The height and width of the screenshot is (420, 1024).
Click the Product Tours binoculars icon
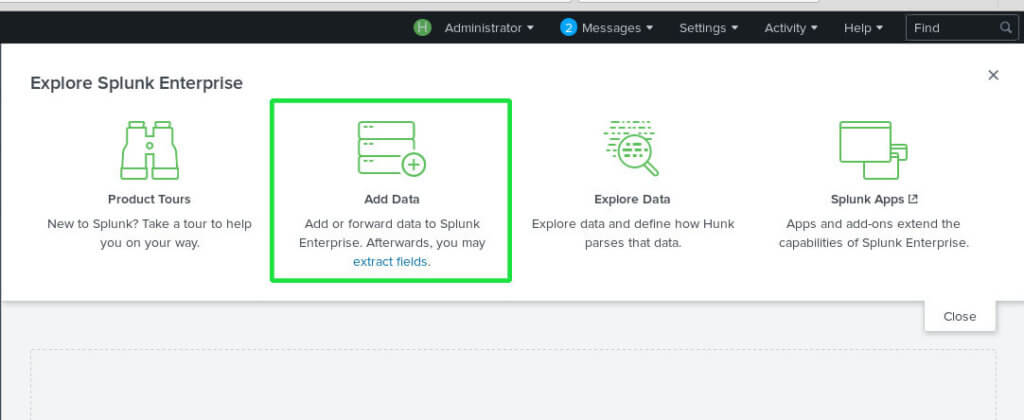tap(149, 150)
